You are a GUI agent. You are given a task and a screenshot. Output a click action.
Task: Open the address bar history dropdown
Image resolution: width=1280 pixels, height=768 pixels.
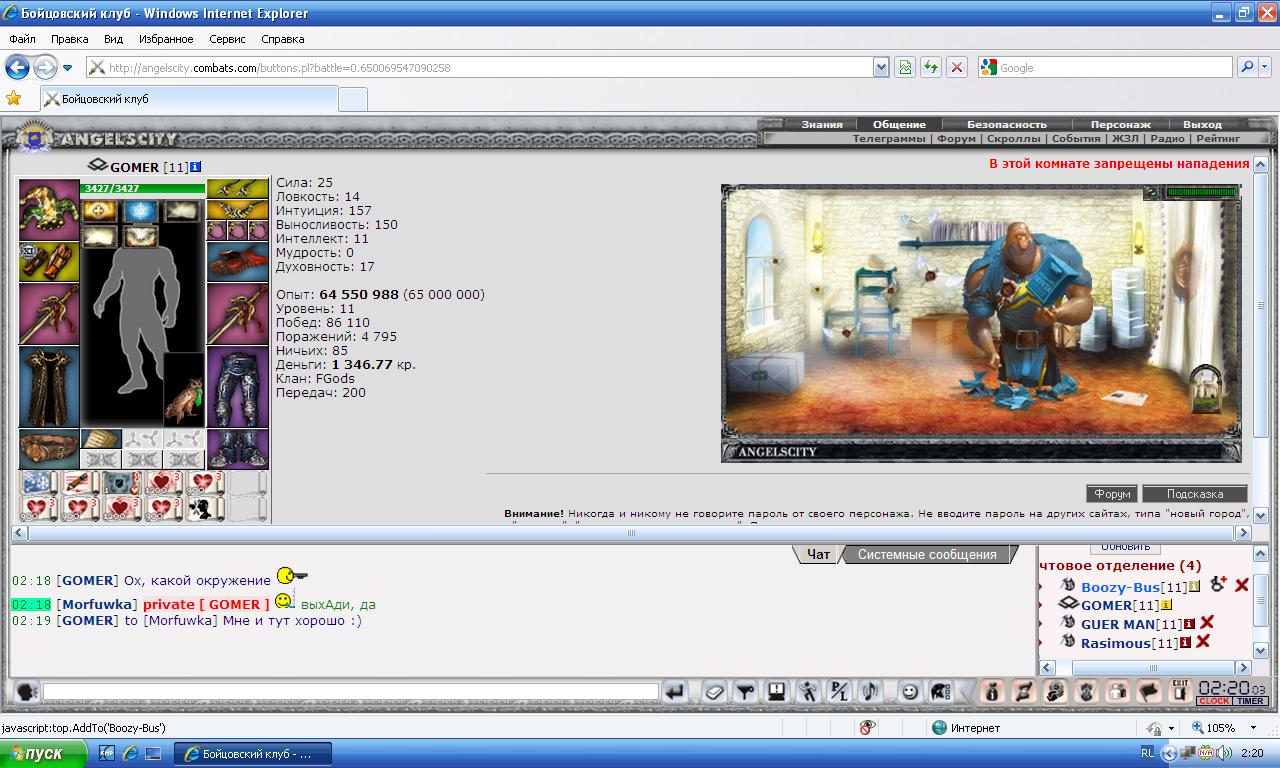click(x=881, y=67)
